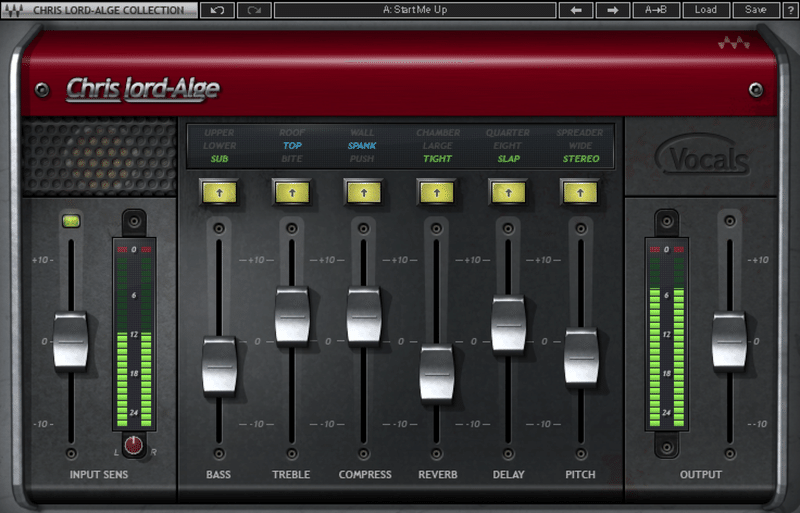Select ROOF treble mode text
Viewport: 800px width, 513px height.
(292, 133)
